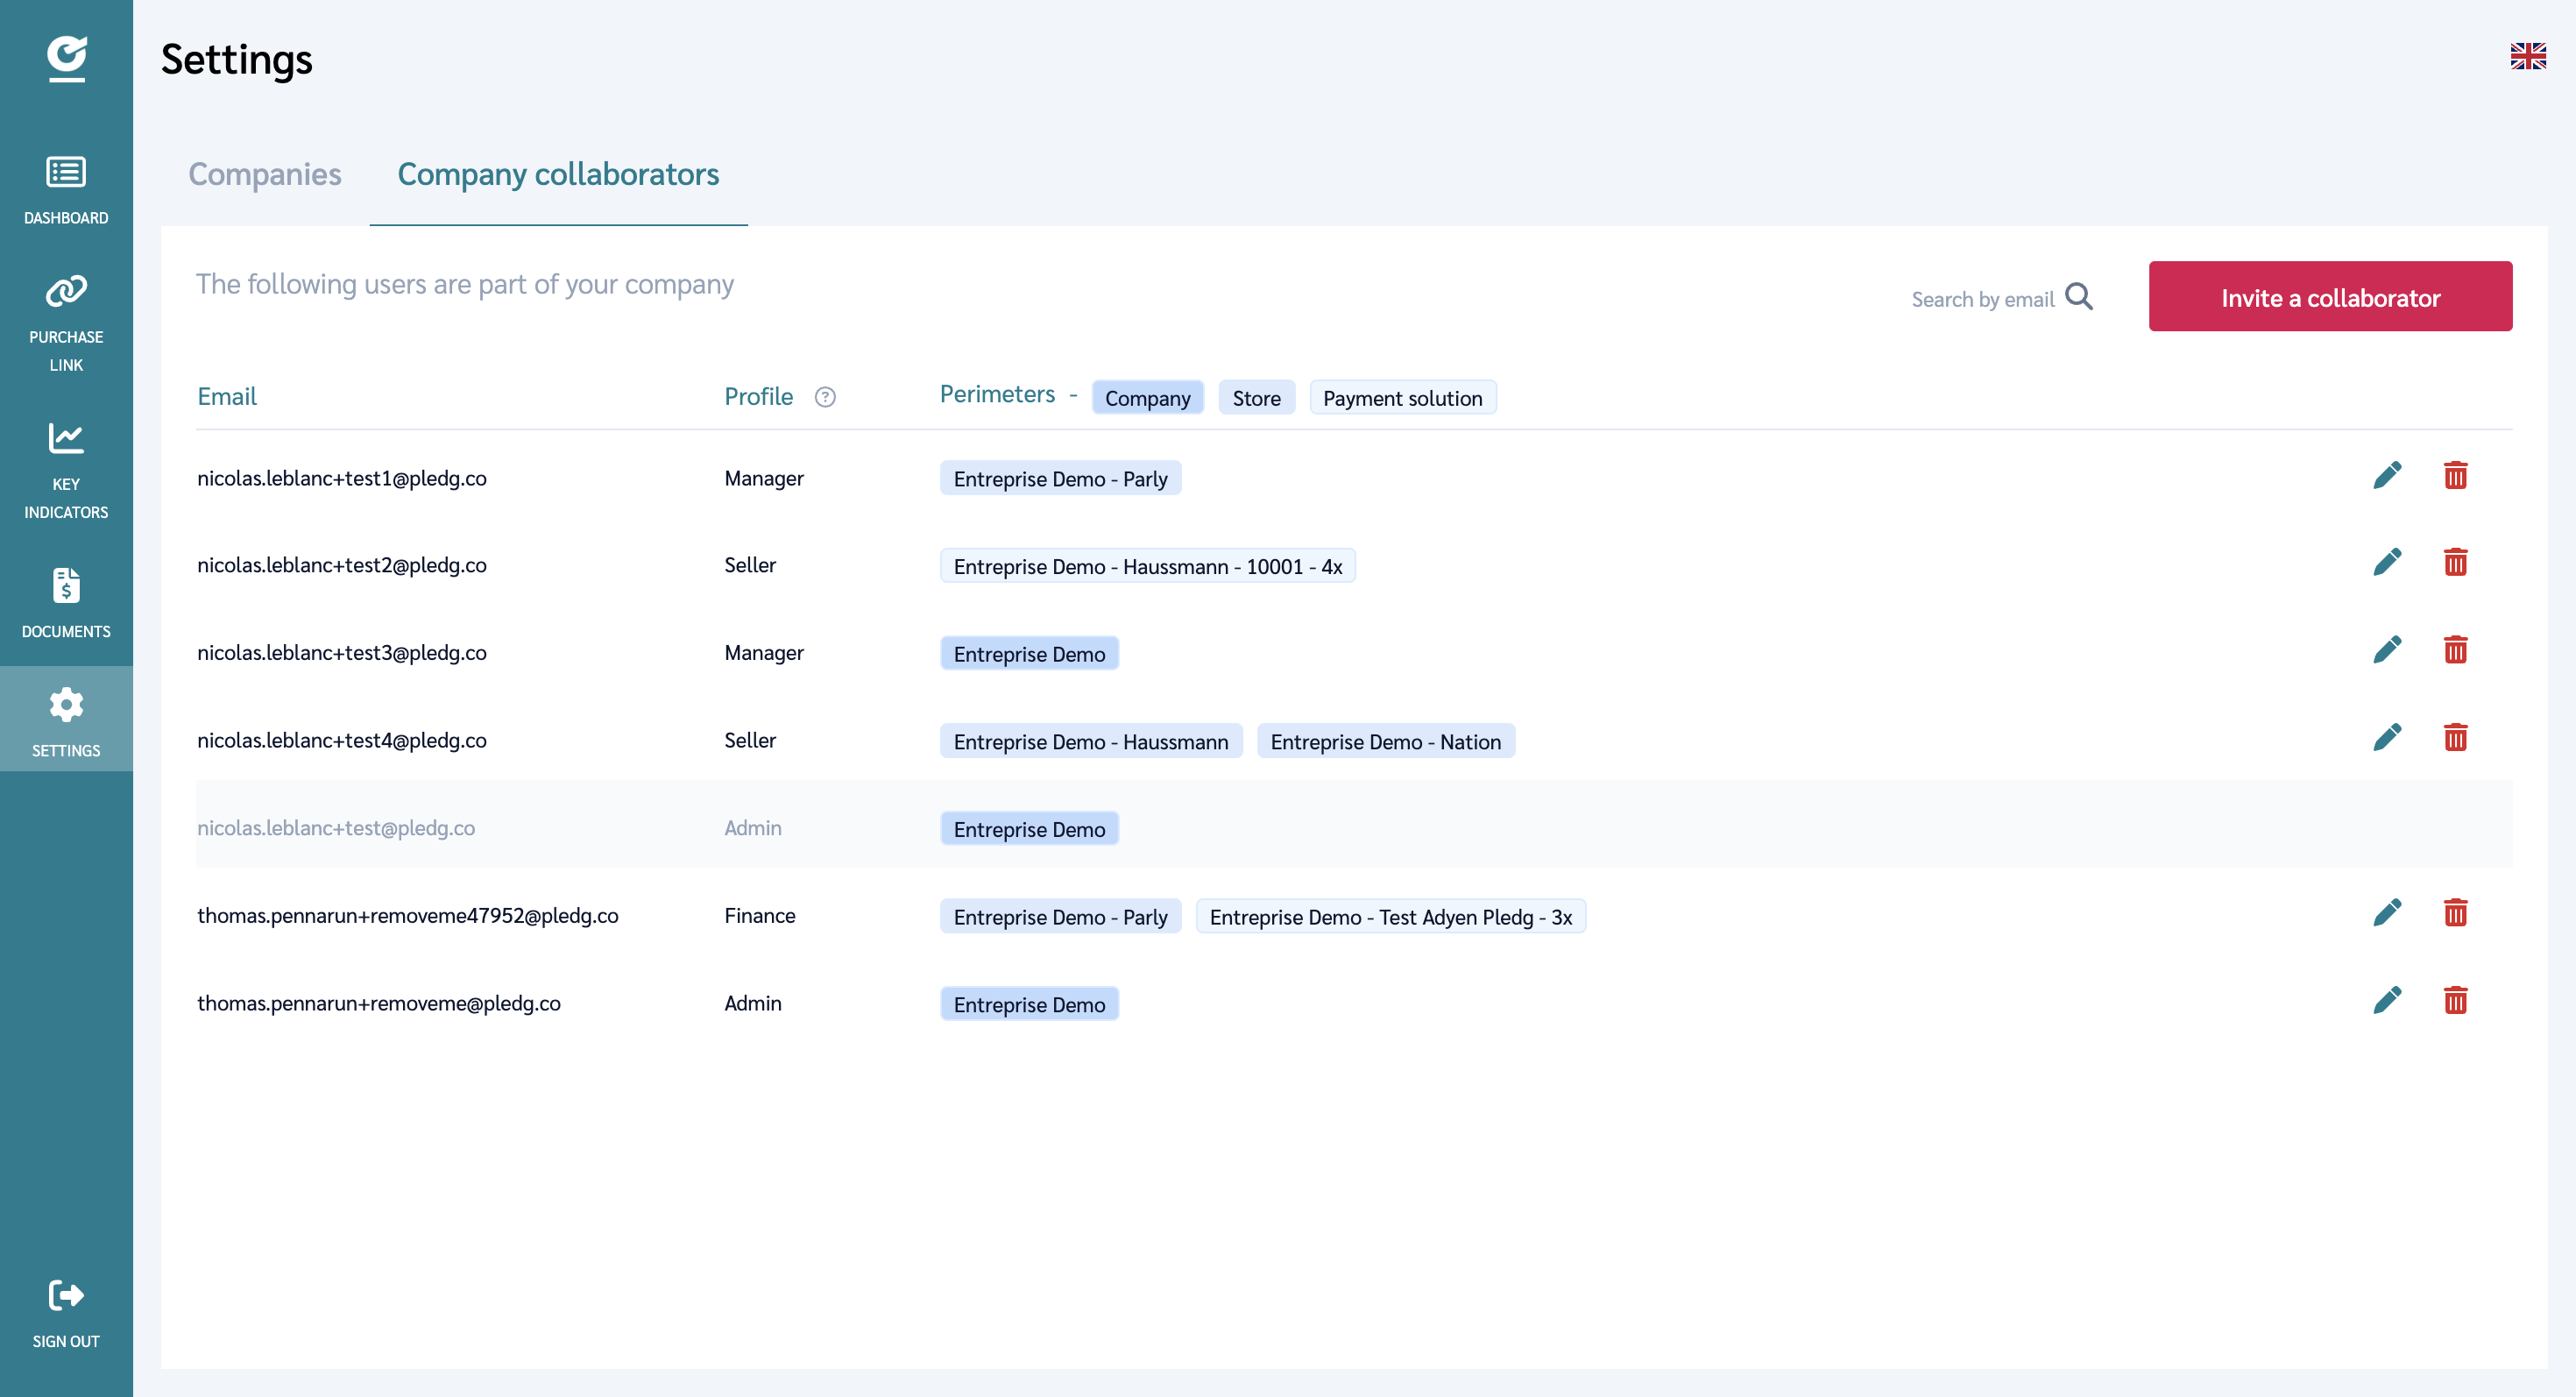Click the Sign Out icon

(x=66, y=1296)
